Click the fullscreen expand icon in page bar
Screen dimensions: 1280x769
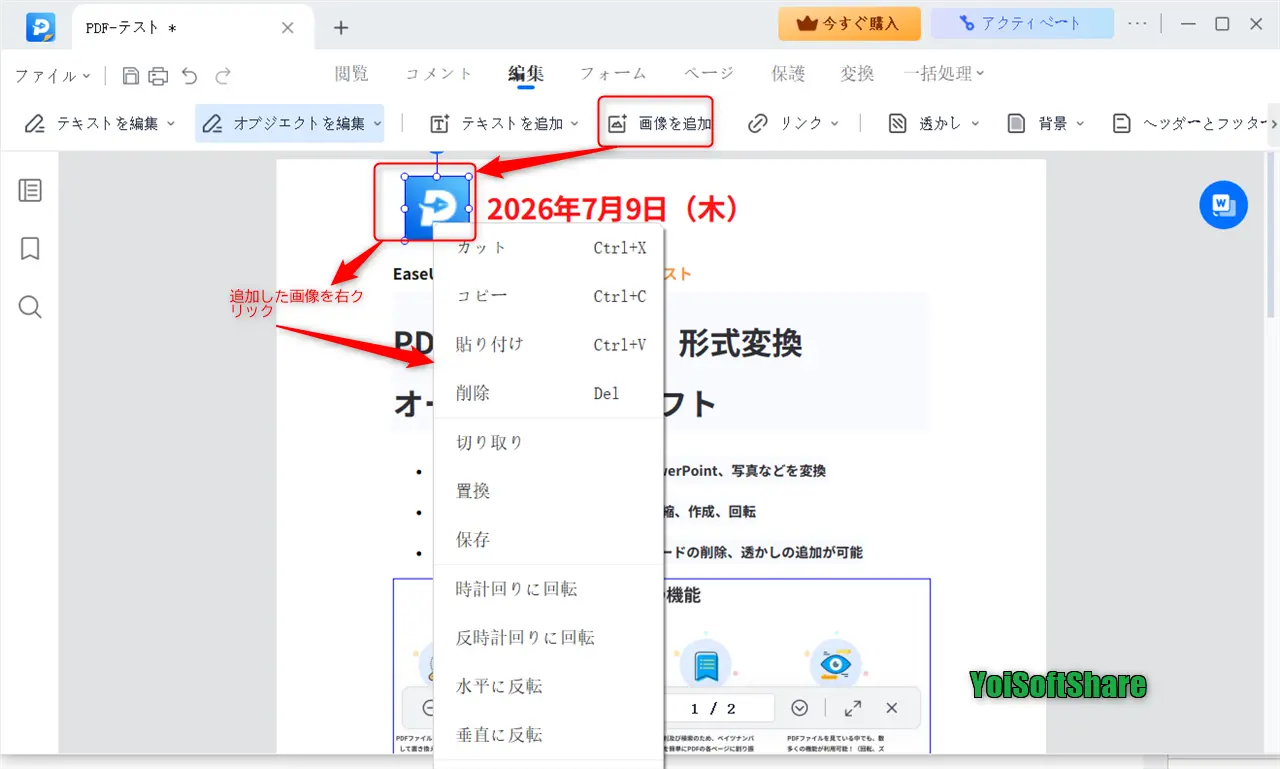coord(852,708)
